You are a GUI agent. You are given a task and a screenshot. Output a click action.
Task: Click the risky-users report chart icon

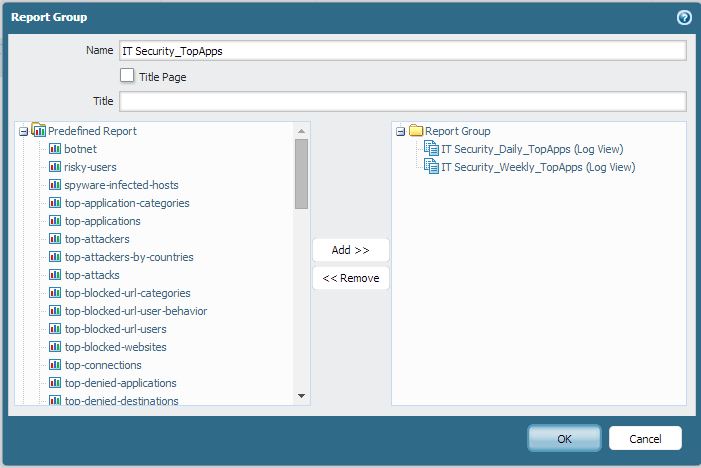55,167
